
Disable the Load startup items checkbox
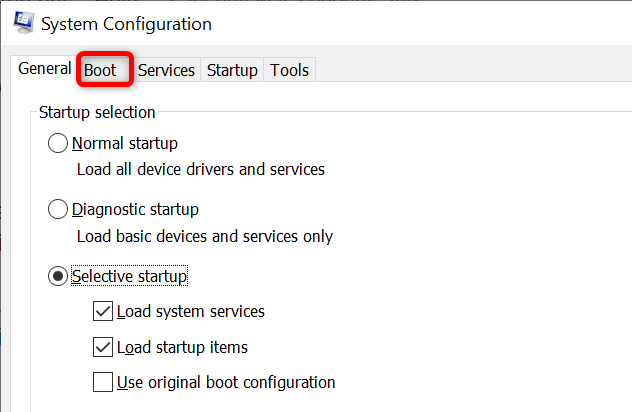(103, 347)
